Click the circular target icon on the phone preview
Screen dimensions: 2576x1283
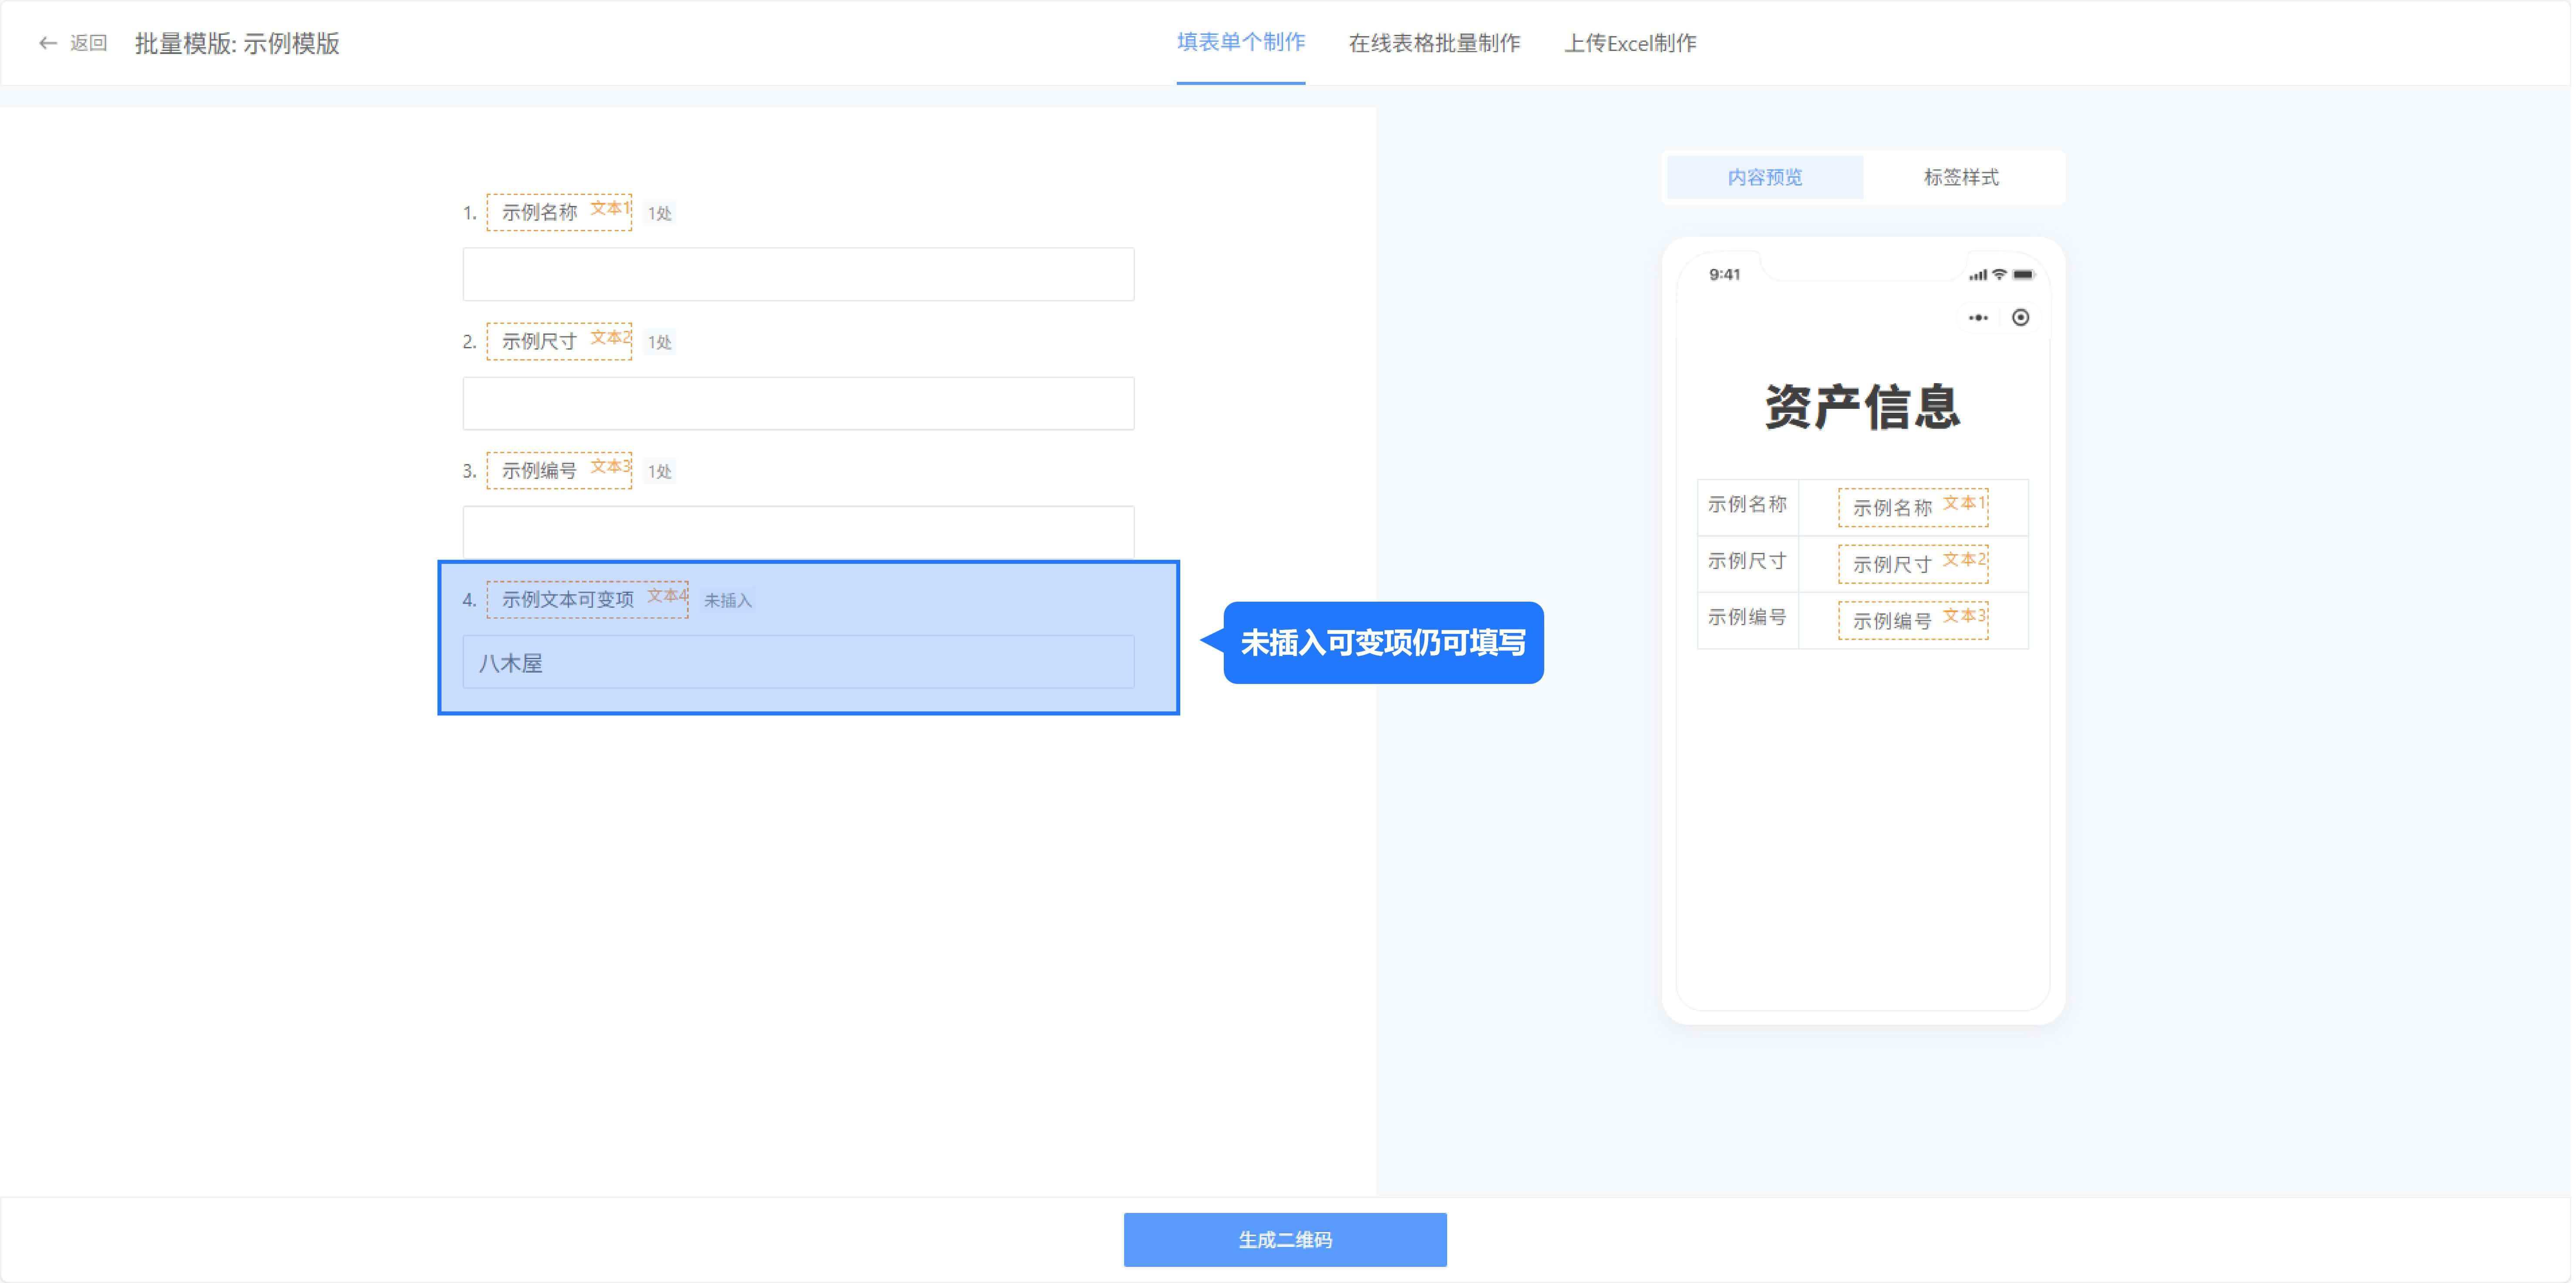(x=2021, y=317)
